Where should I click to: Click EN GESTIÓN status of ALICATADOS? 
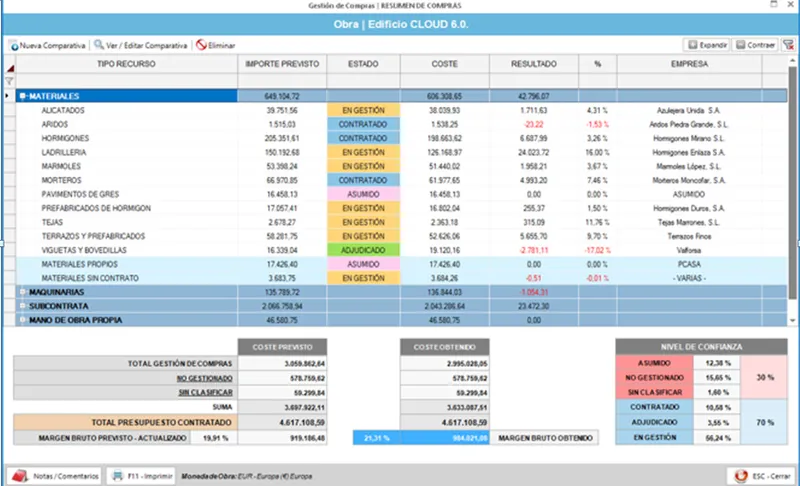click(x=363, y=110)
